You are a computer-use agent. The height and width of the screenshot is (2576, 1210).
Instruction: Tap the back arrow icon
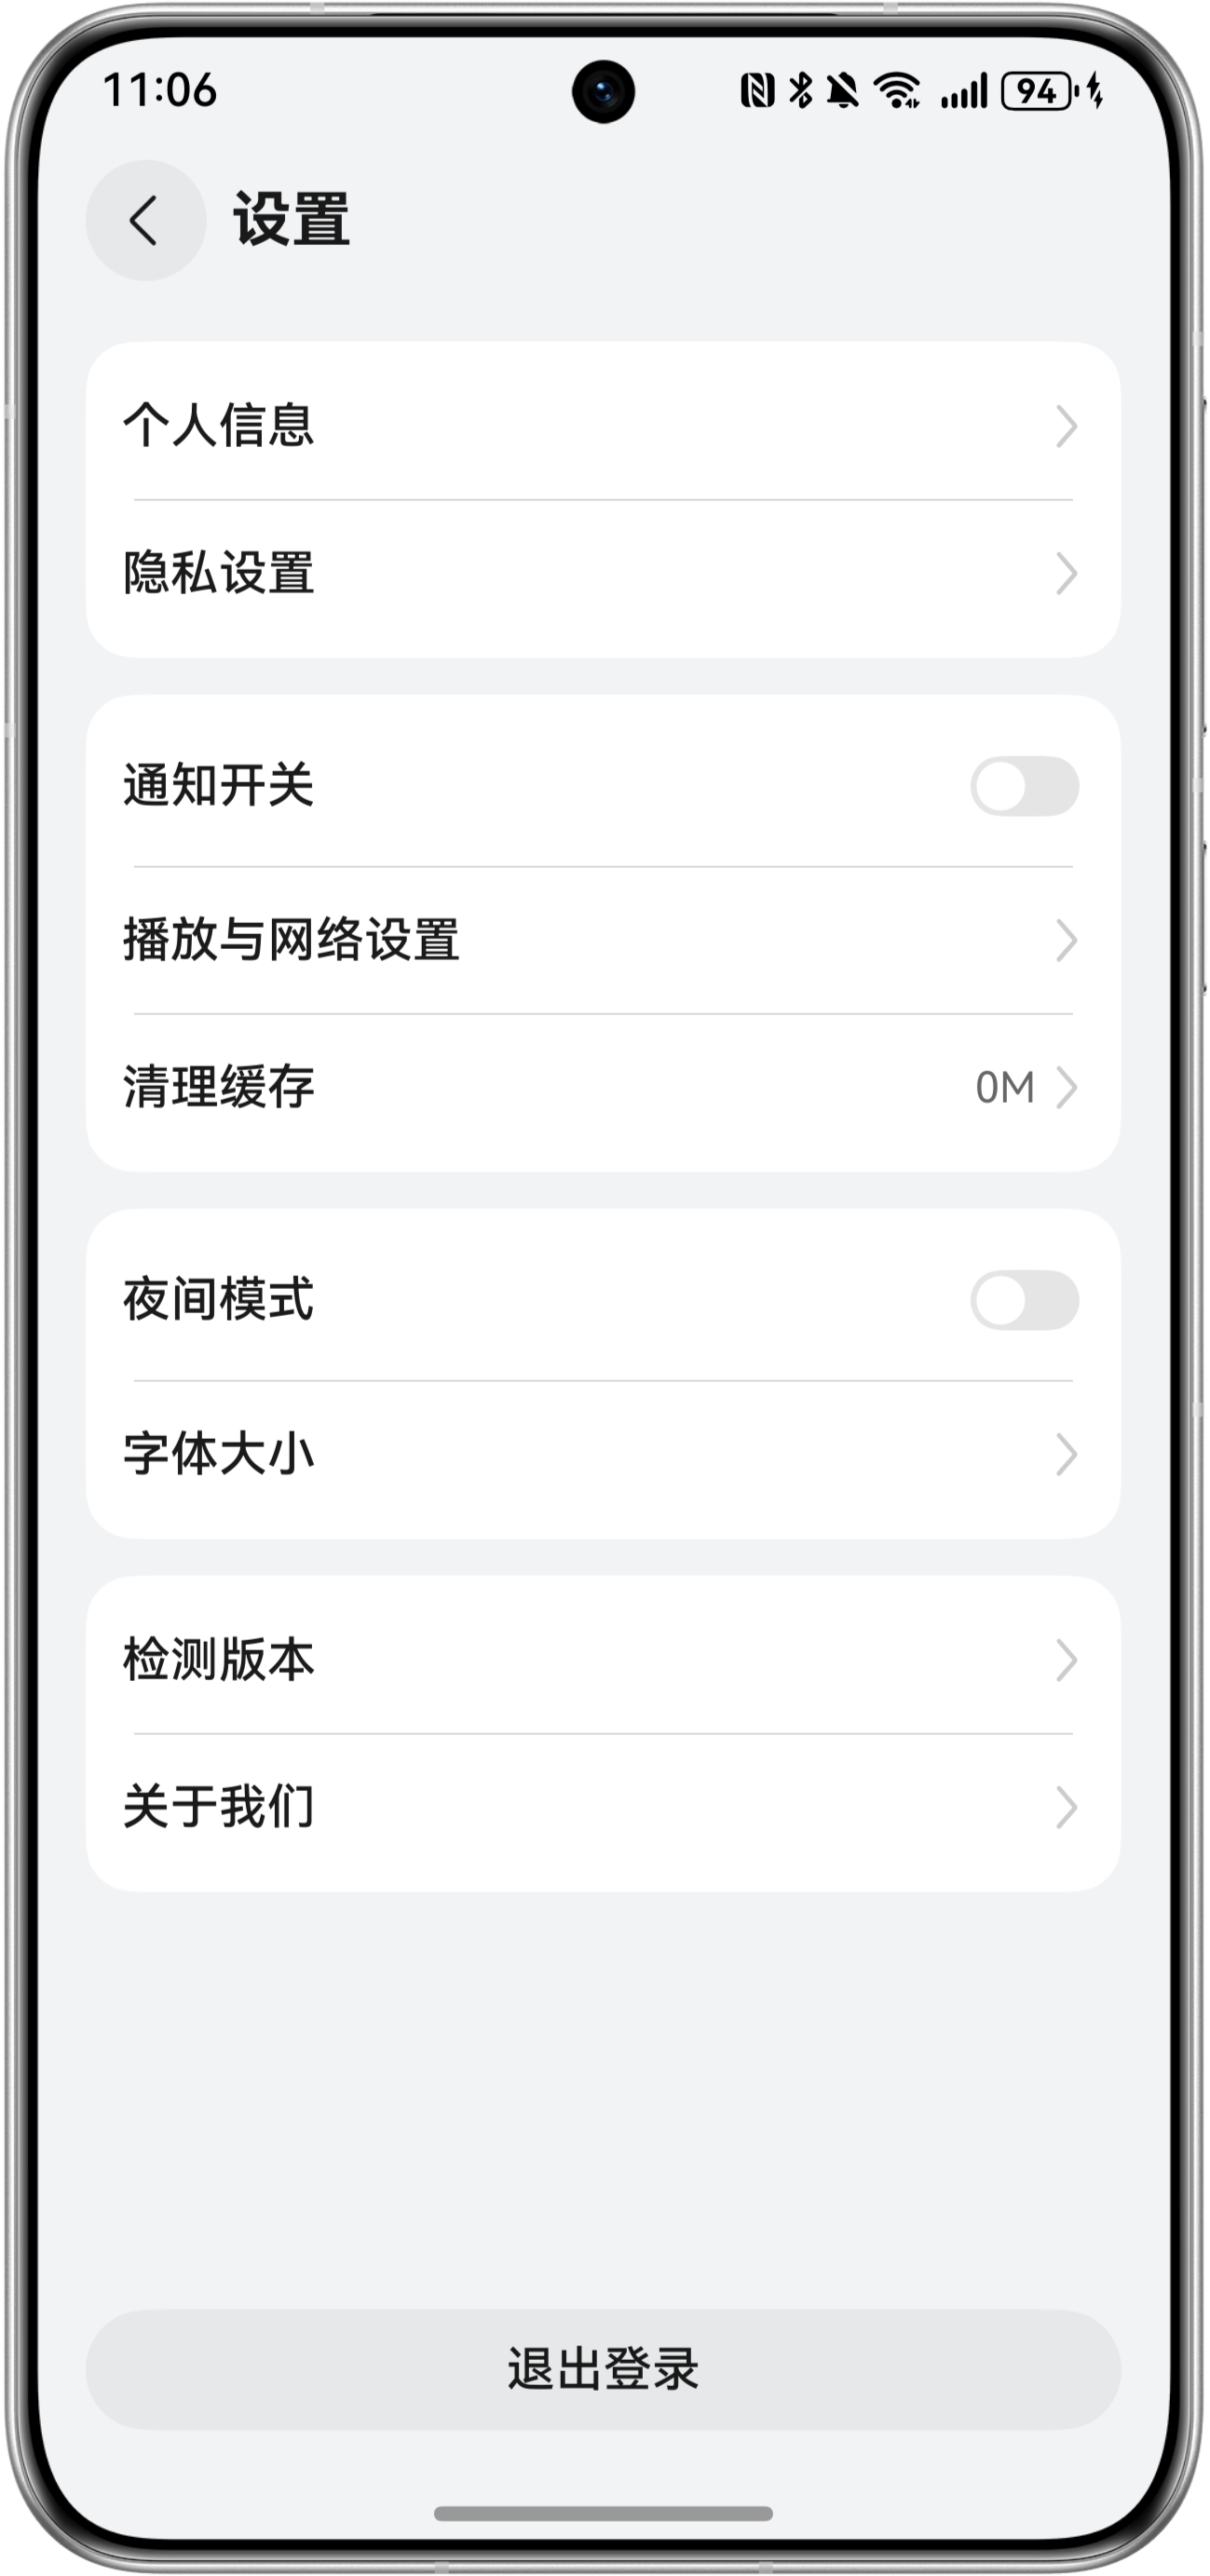pos(145,220)
